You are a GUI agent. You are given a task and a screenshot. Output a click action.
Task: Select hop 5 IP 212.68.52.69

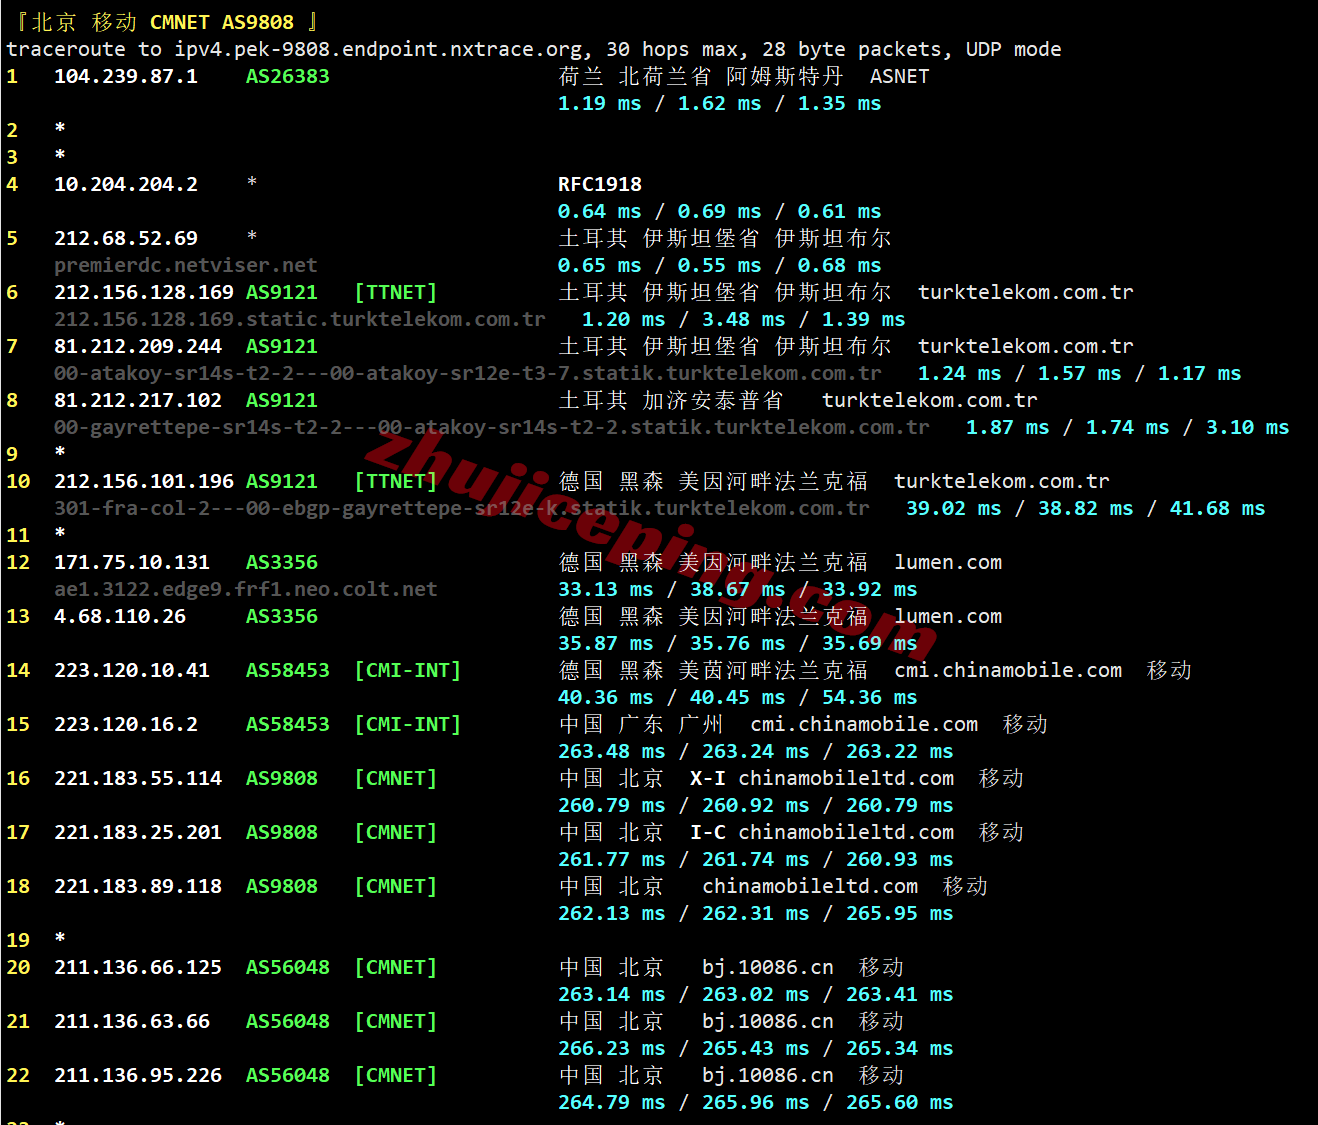pos(126,238)
